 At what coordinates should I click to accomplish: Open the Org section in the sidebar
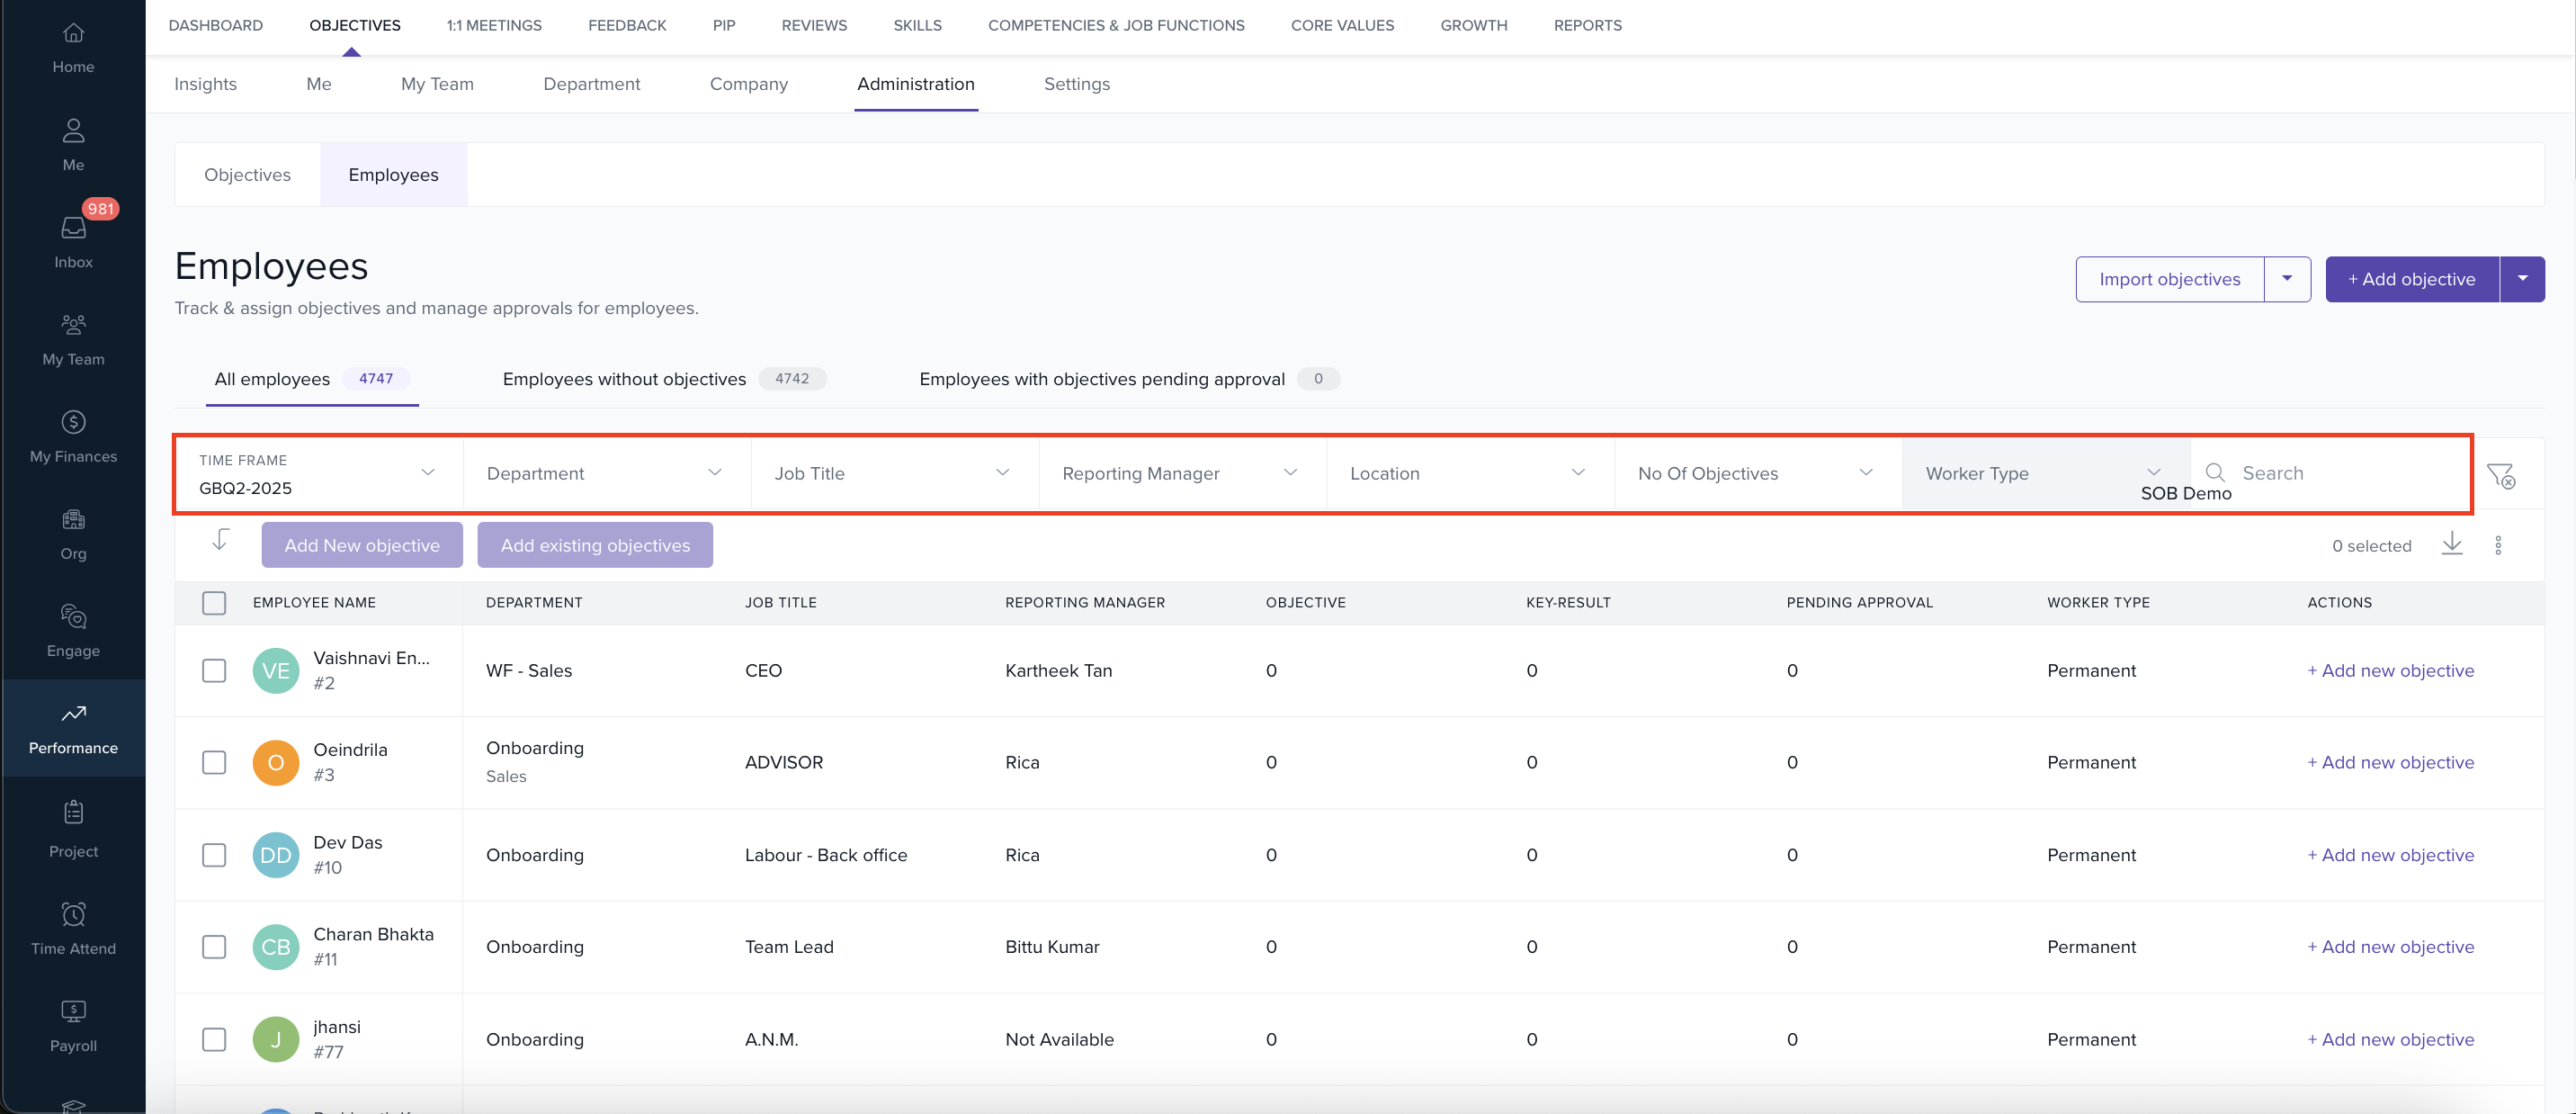click(x=73, y=533)
